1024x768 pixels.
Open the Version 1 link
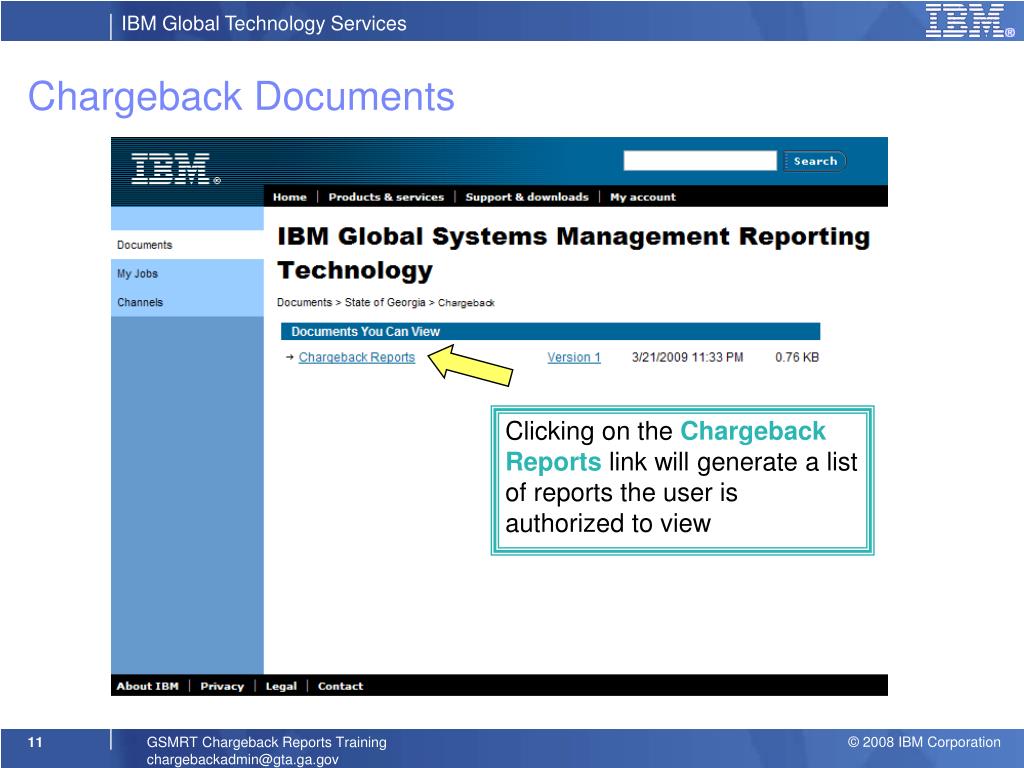click(x=573, y=357)
